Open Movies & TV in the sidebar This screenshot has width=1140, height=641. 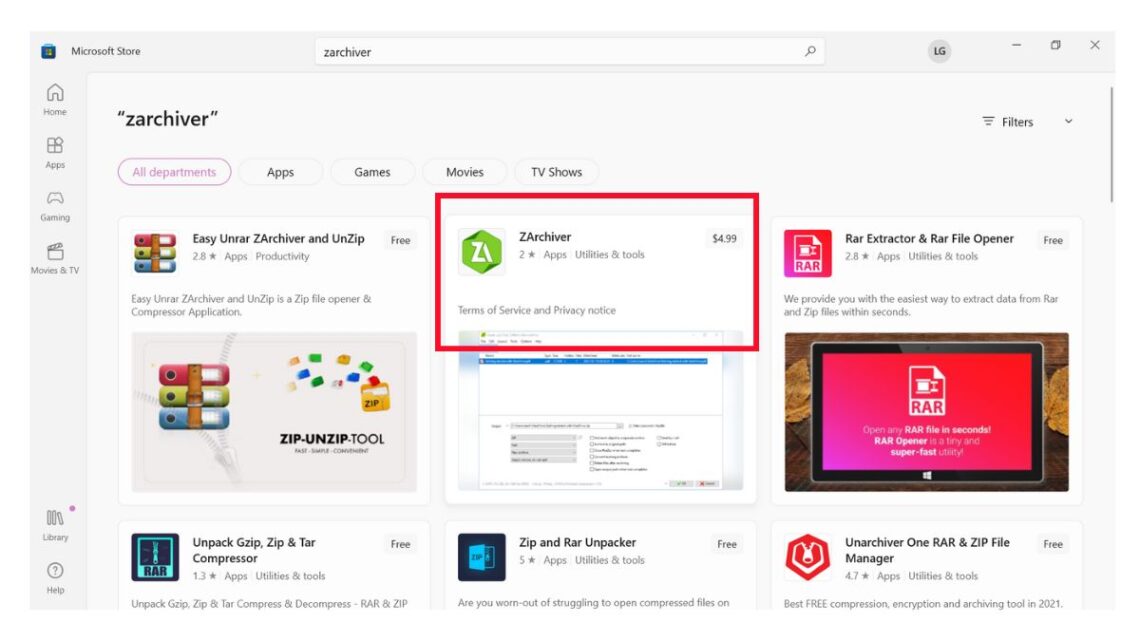[55, 256]
